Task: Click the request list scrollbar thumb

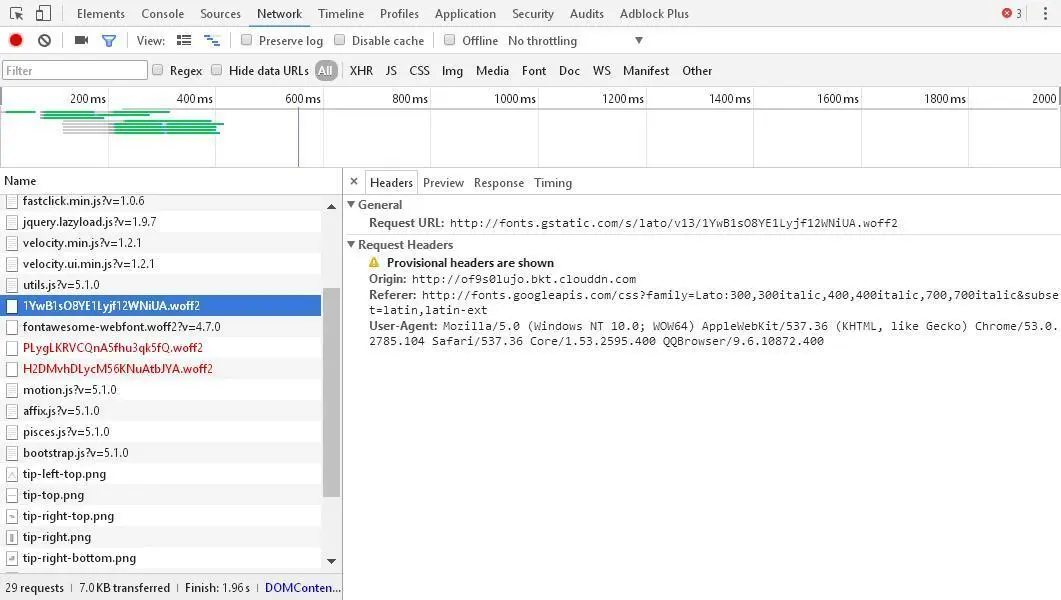Action: 331,392
